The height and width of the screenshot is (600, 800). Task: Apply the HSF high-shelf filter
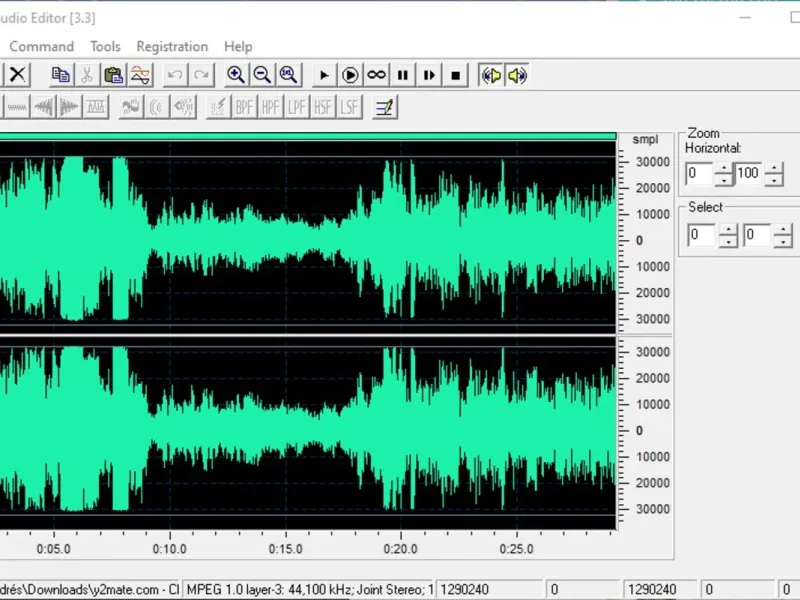pyautogui.click(x=322, y=107)
